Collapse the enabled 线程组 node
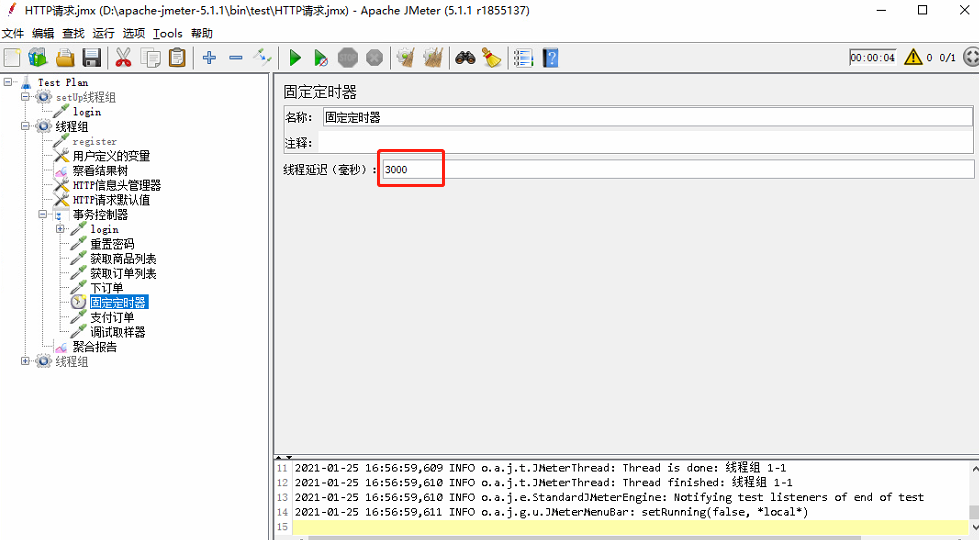 pyautogui.click(x=25, y=126)
